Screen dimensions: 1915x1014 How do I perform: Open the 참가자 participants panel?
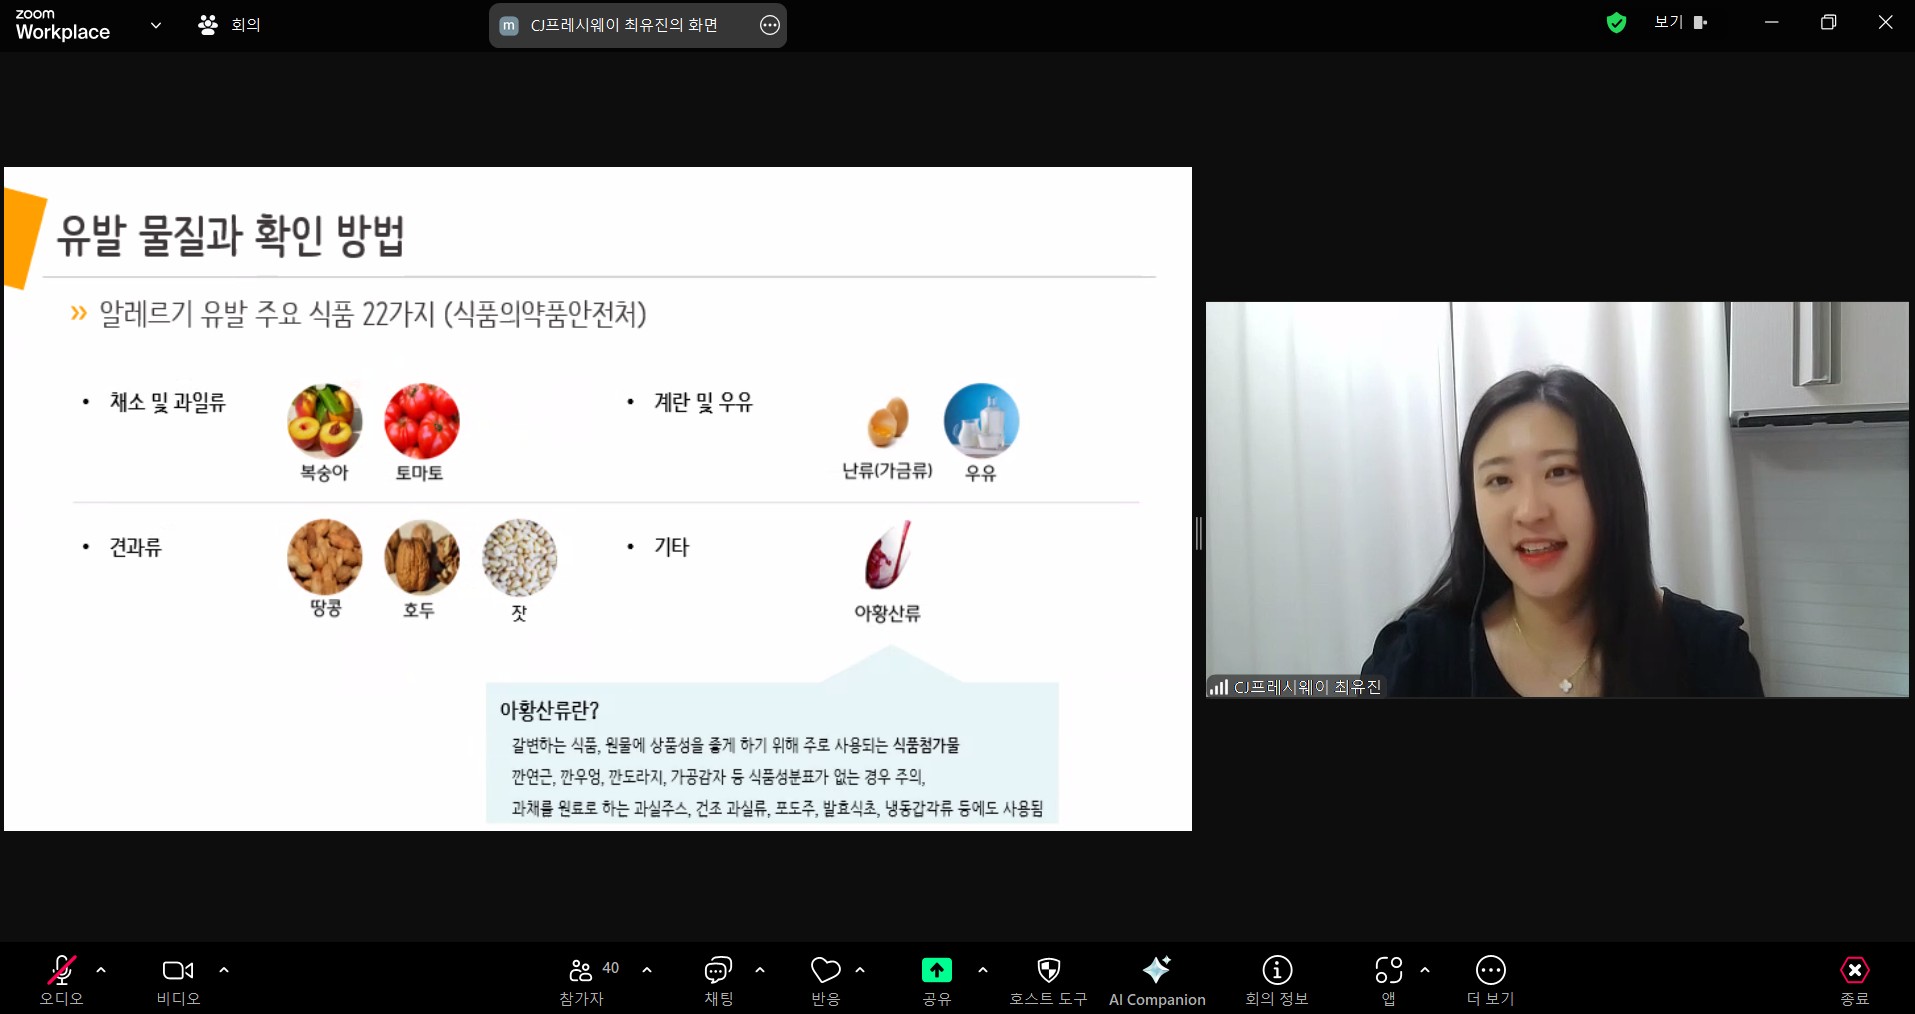581,981
